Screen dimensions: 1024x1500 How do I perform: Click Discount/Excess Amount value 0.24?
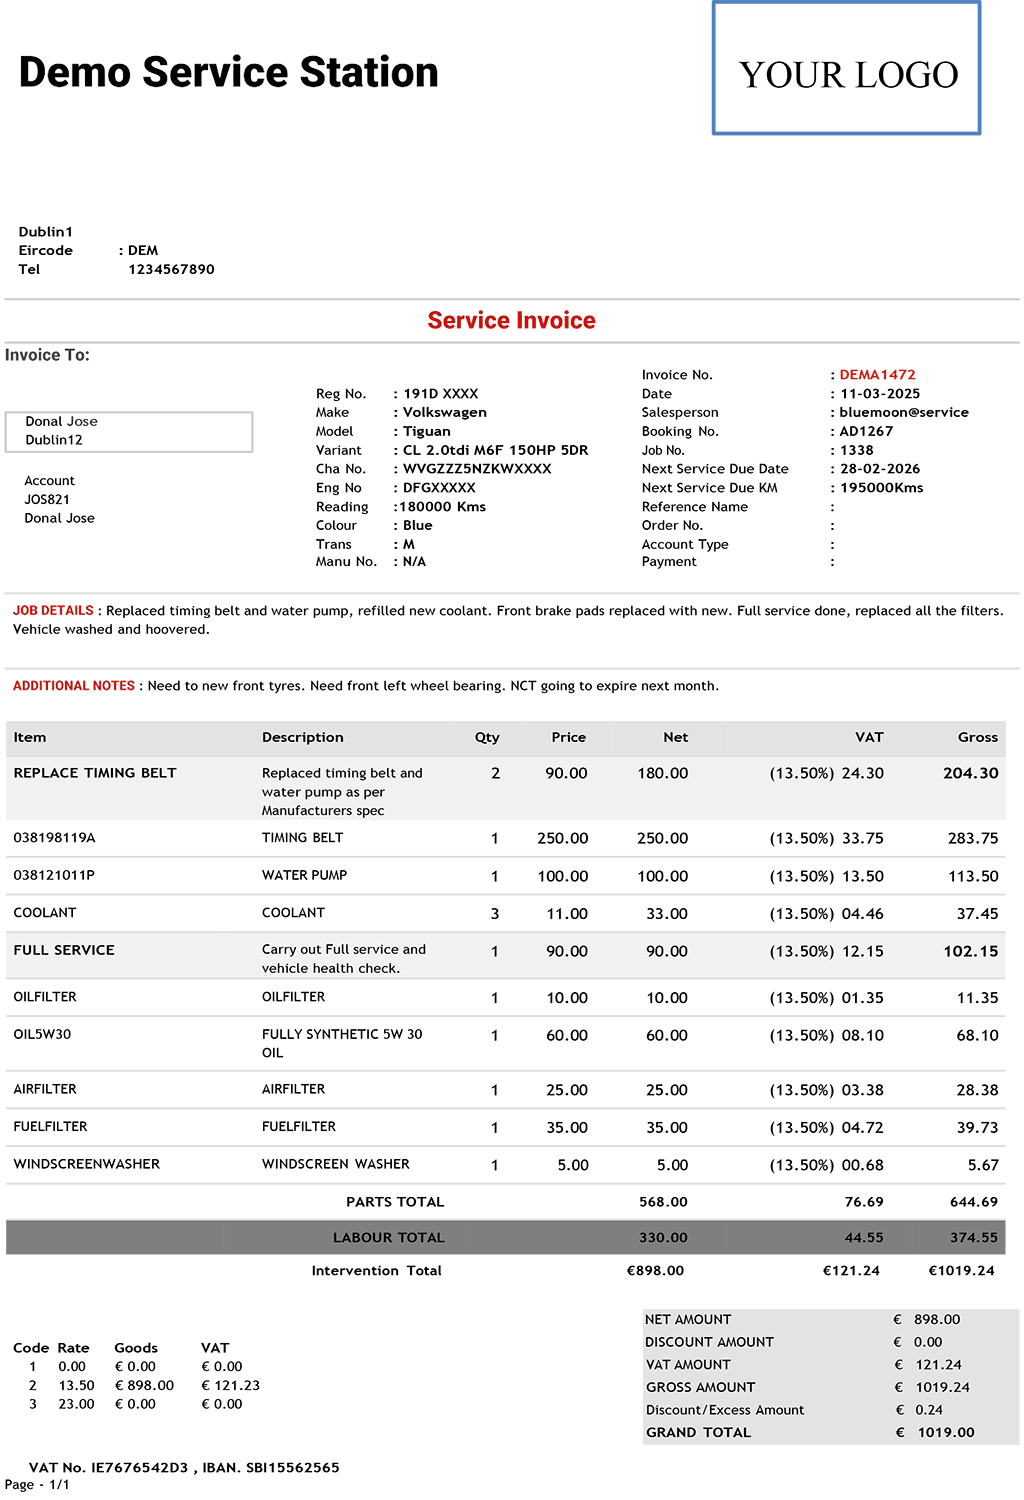click(929, 1410)
